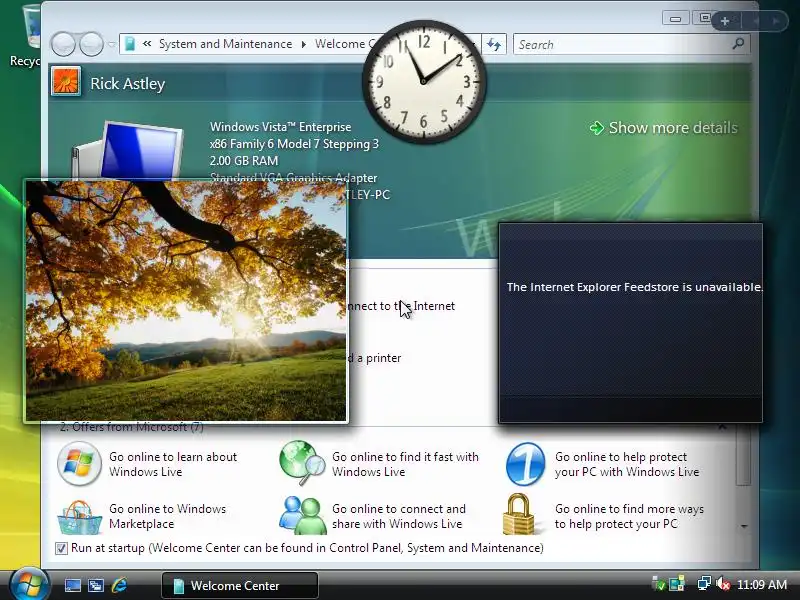Click Rick Astley user picture
Image resolution: width=800 pixels, height=600 pixels.
(x=66, y=81)
